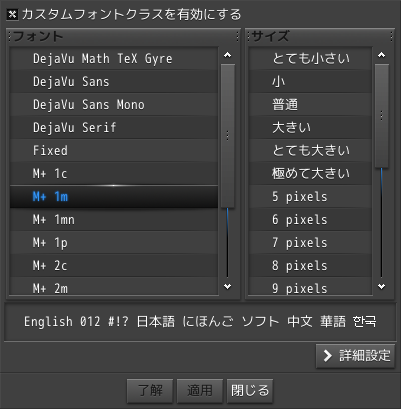Screen dimensions: 401x409
Task: Click the 適用 apply button
Action: coord(200,390)
